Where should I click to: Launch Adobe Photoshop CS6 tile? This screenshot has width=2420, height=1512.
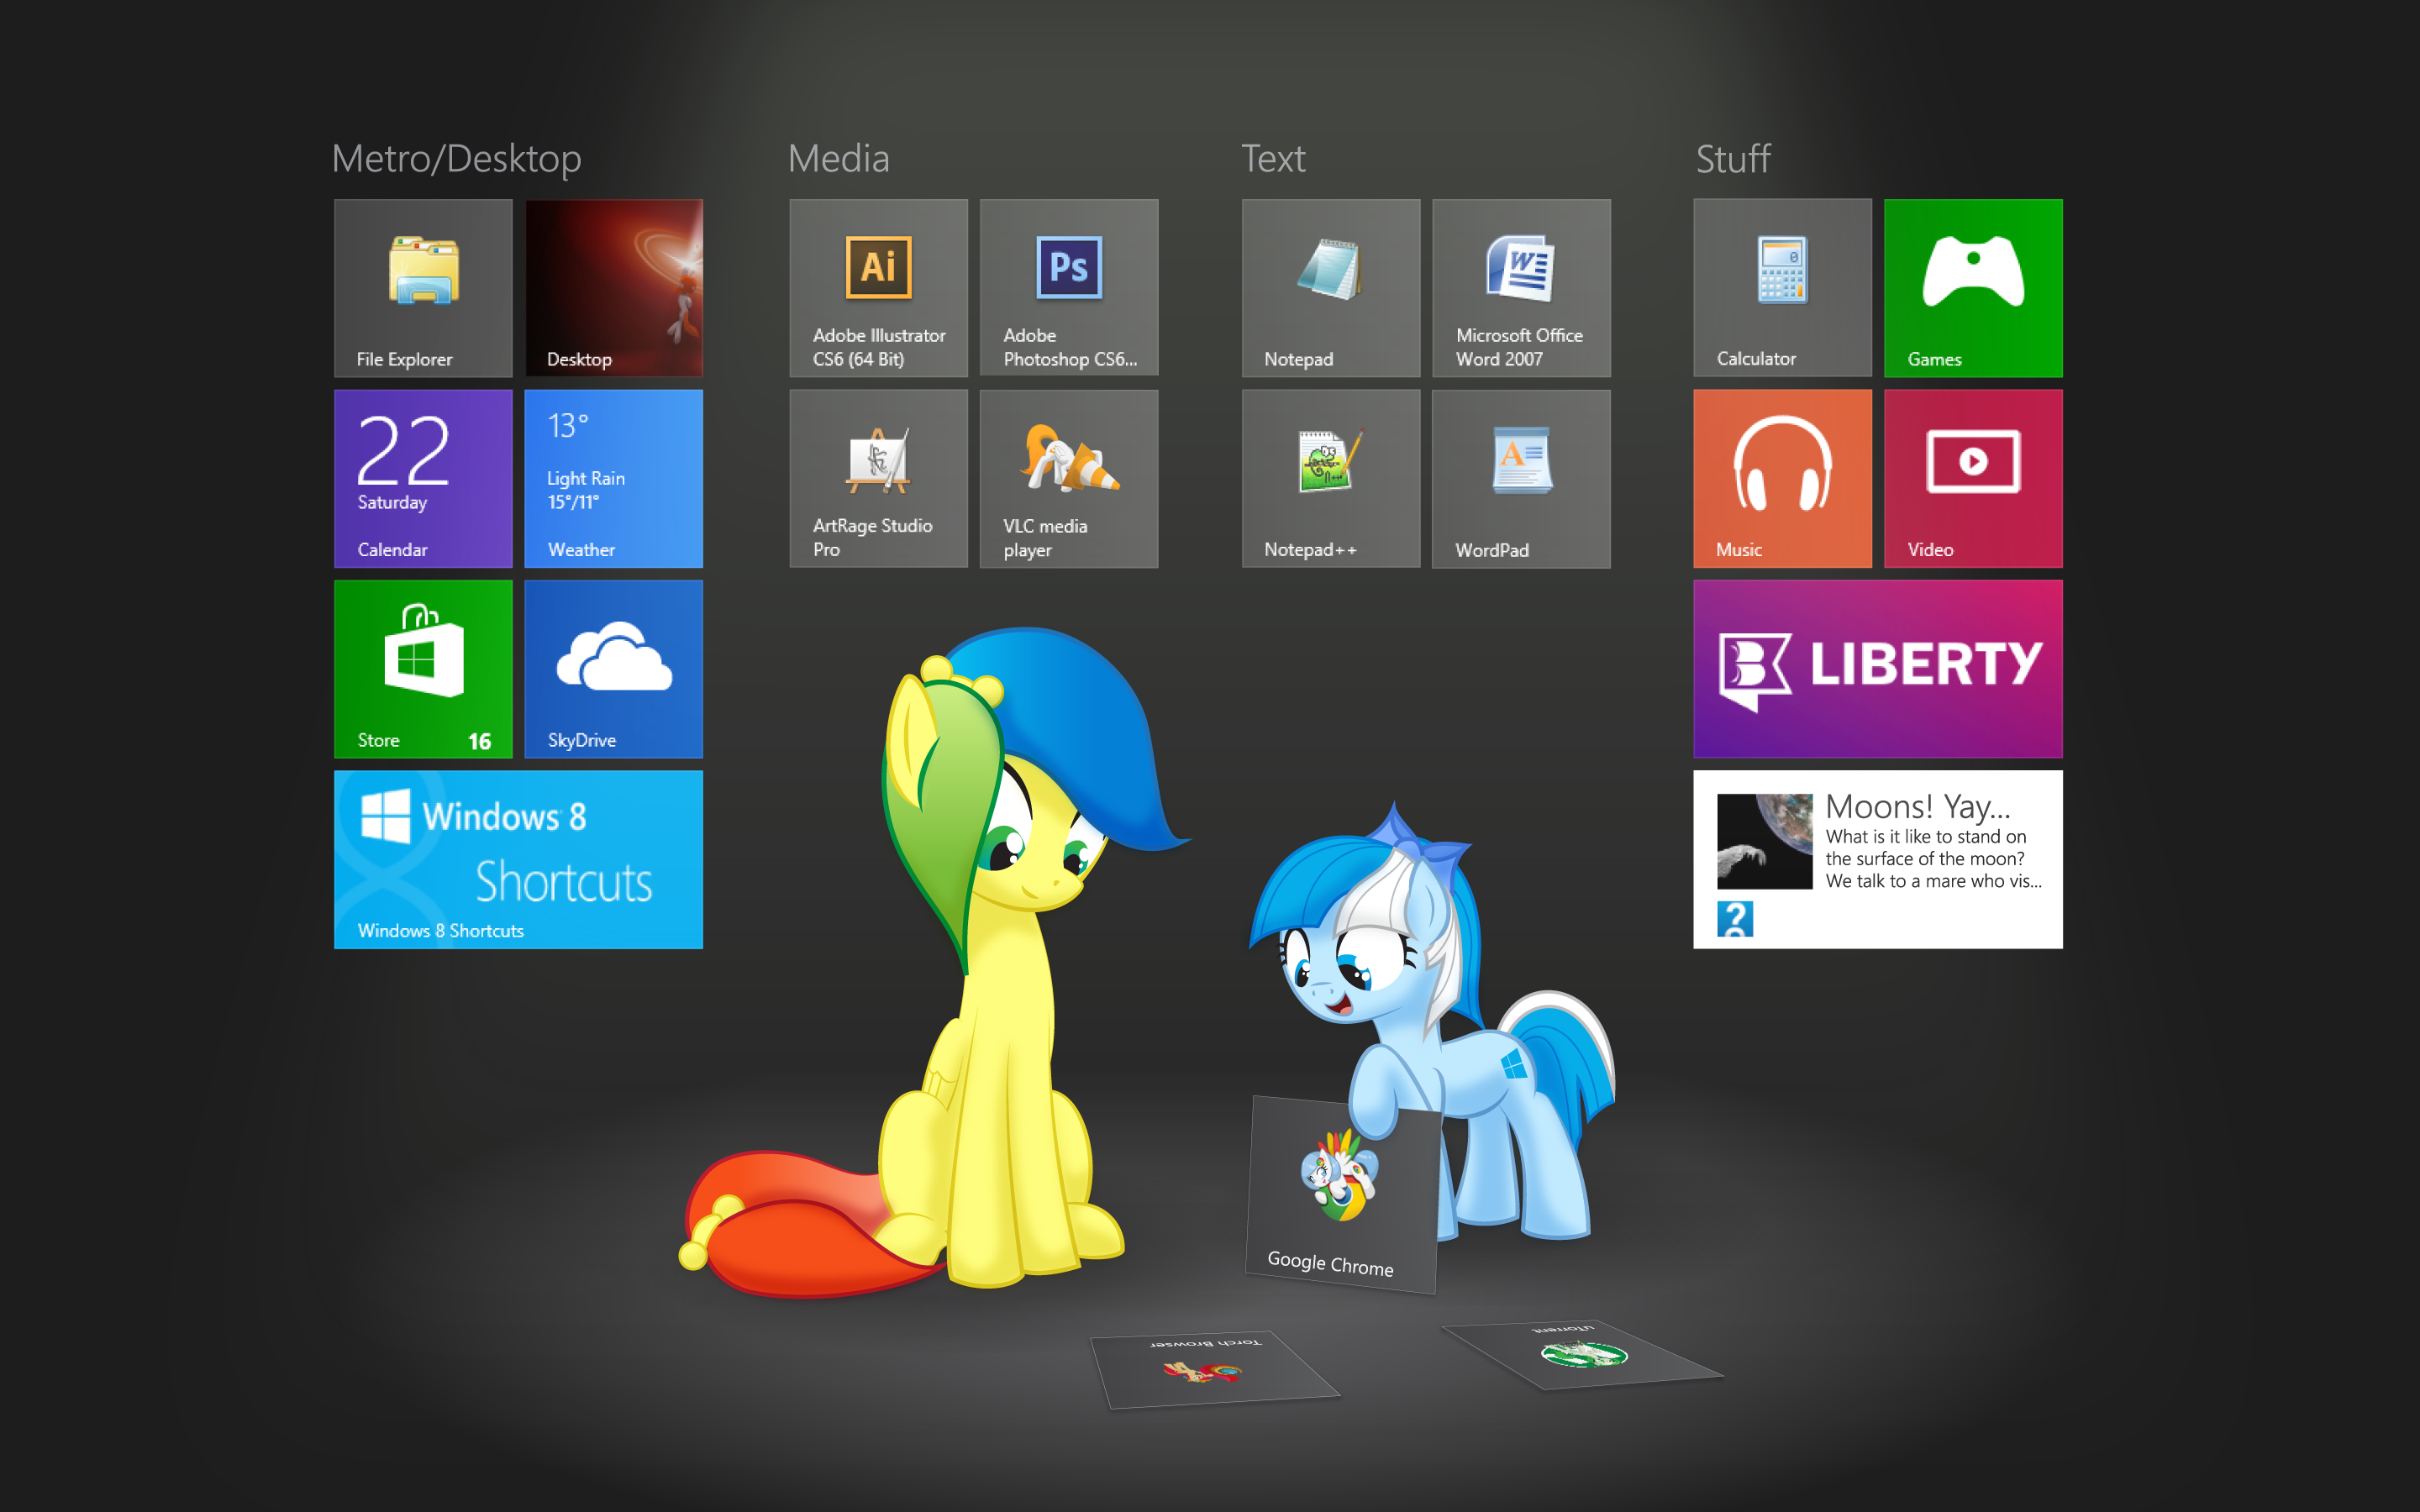click(1069, 288)
